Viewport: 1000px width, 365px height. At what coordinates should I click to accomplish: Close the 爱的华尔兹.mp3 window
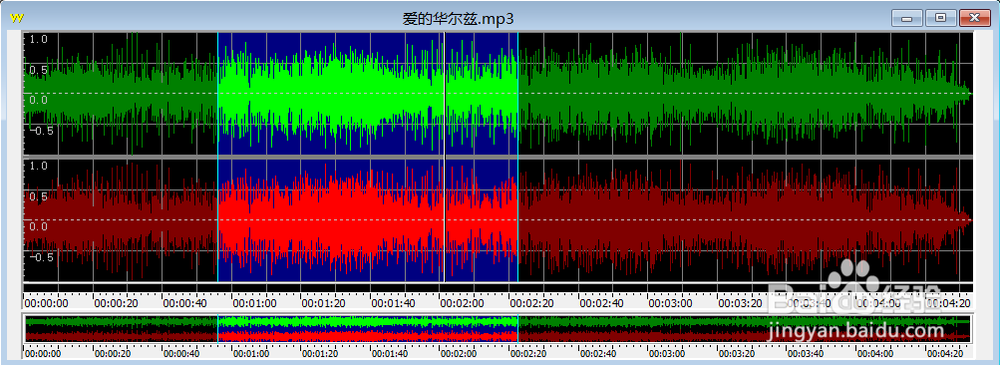point(974,19)
